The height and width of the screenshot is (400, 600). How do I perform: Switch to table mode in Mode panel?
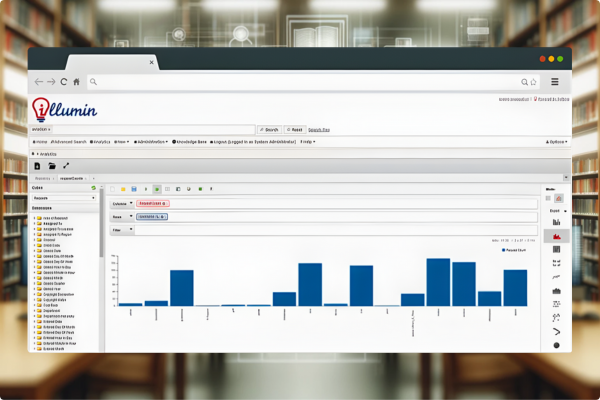pos(548,199)
